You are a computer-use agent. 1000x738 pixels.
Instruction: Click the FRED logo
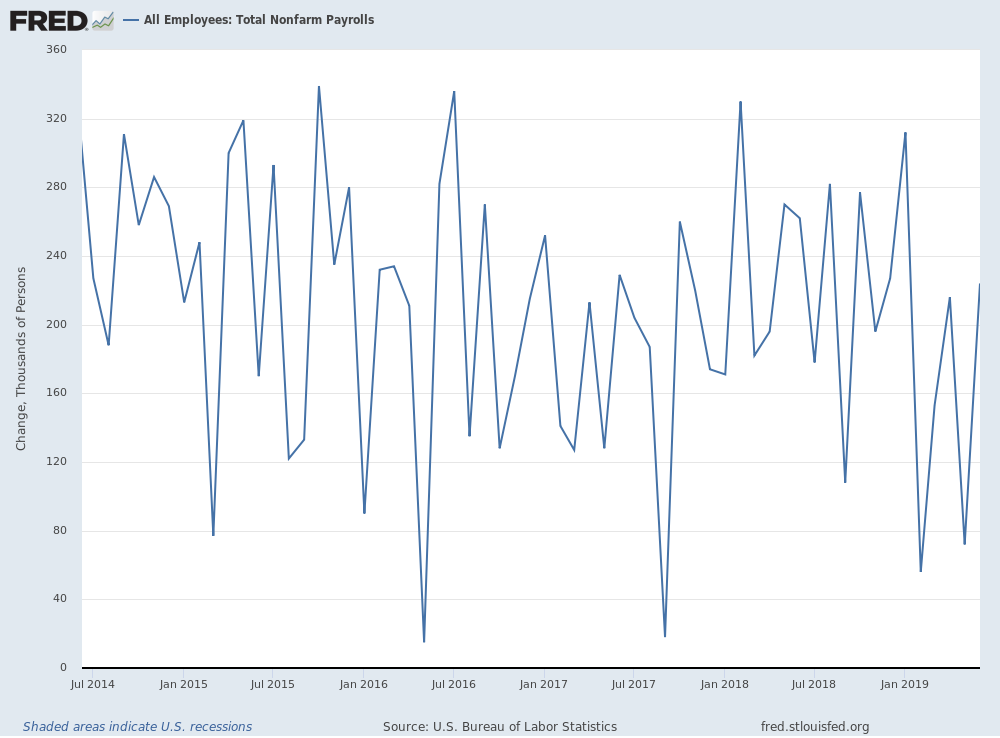click(47, 20)
